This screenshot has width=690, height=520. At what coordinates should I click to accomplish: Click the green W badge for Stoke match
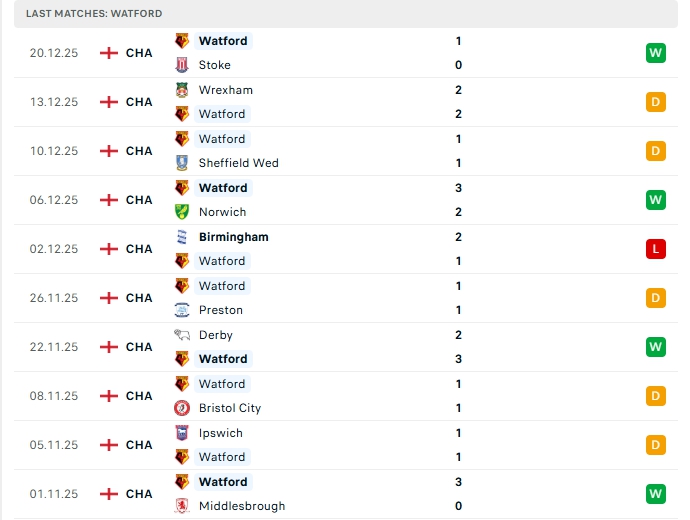tap(656, 53)
